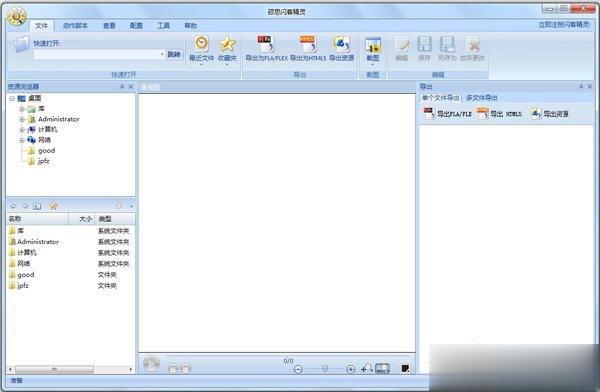Click the Go button beside quick open
This screenshot has height=392, width=600.
coord(174,54)
